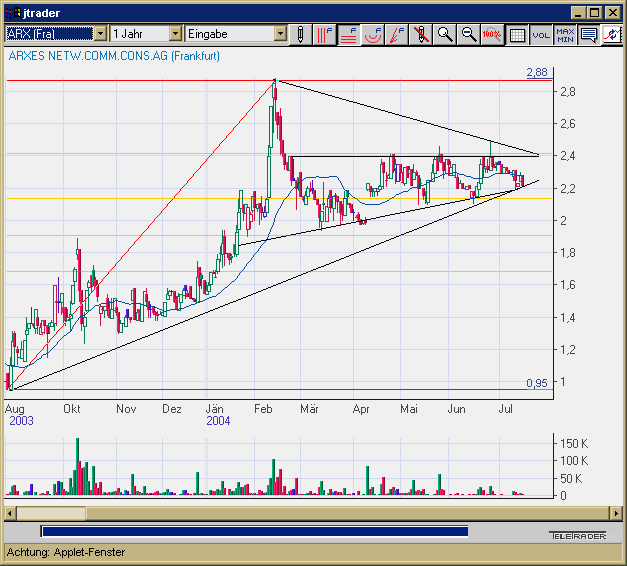The image size is (627, 566).
Task: Click the 2004 year axis label
Action: click(x=218, y=421)
